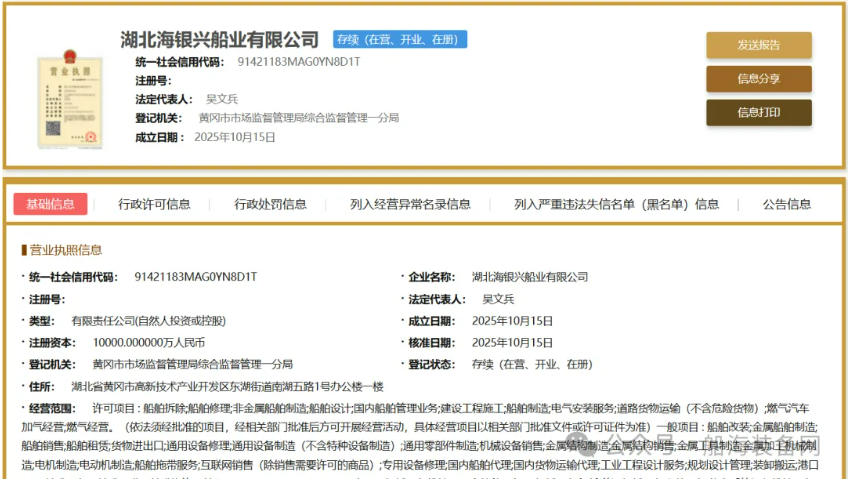The image size is (849, 480).
Task: Open the 列入经营异常名录信息 tab
Action: (410, 204)
